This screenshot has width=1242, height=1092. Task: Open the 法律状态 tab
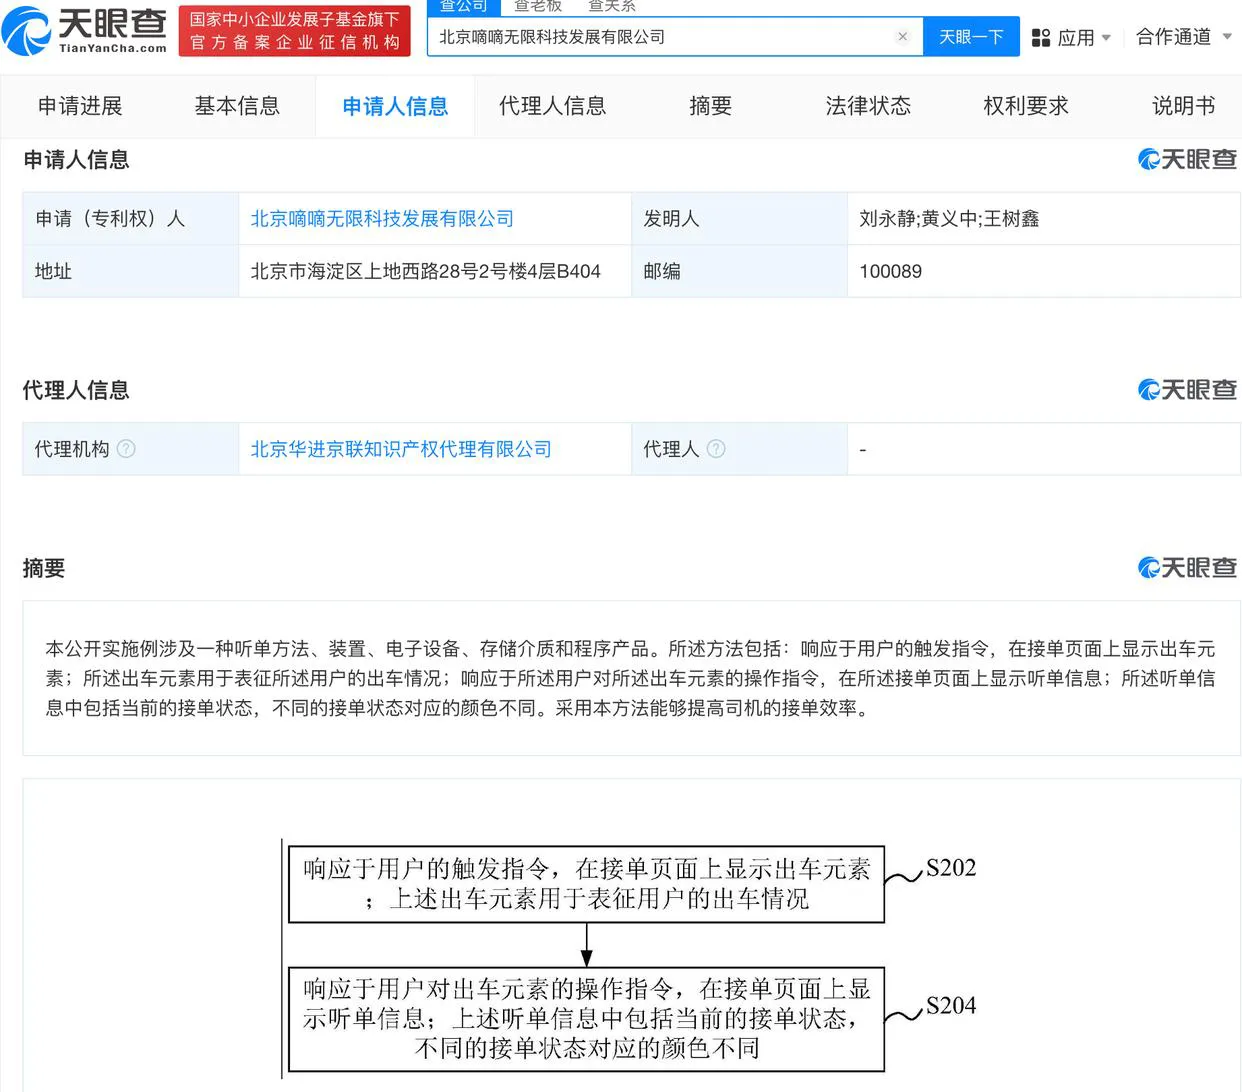point(868,106)
